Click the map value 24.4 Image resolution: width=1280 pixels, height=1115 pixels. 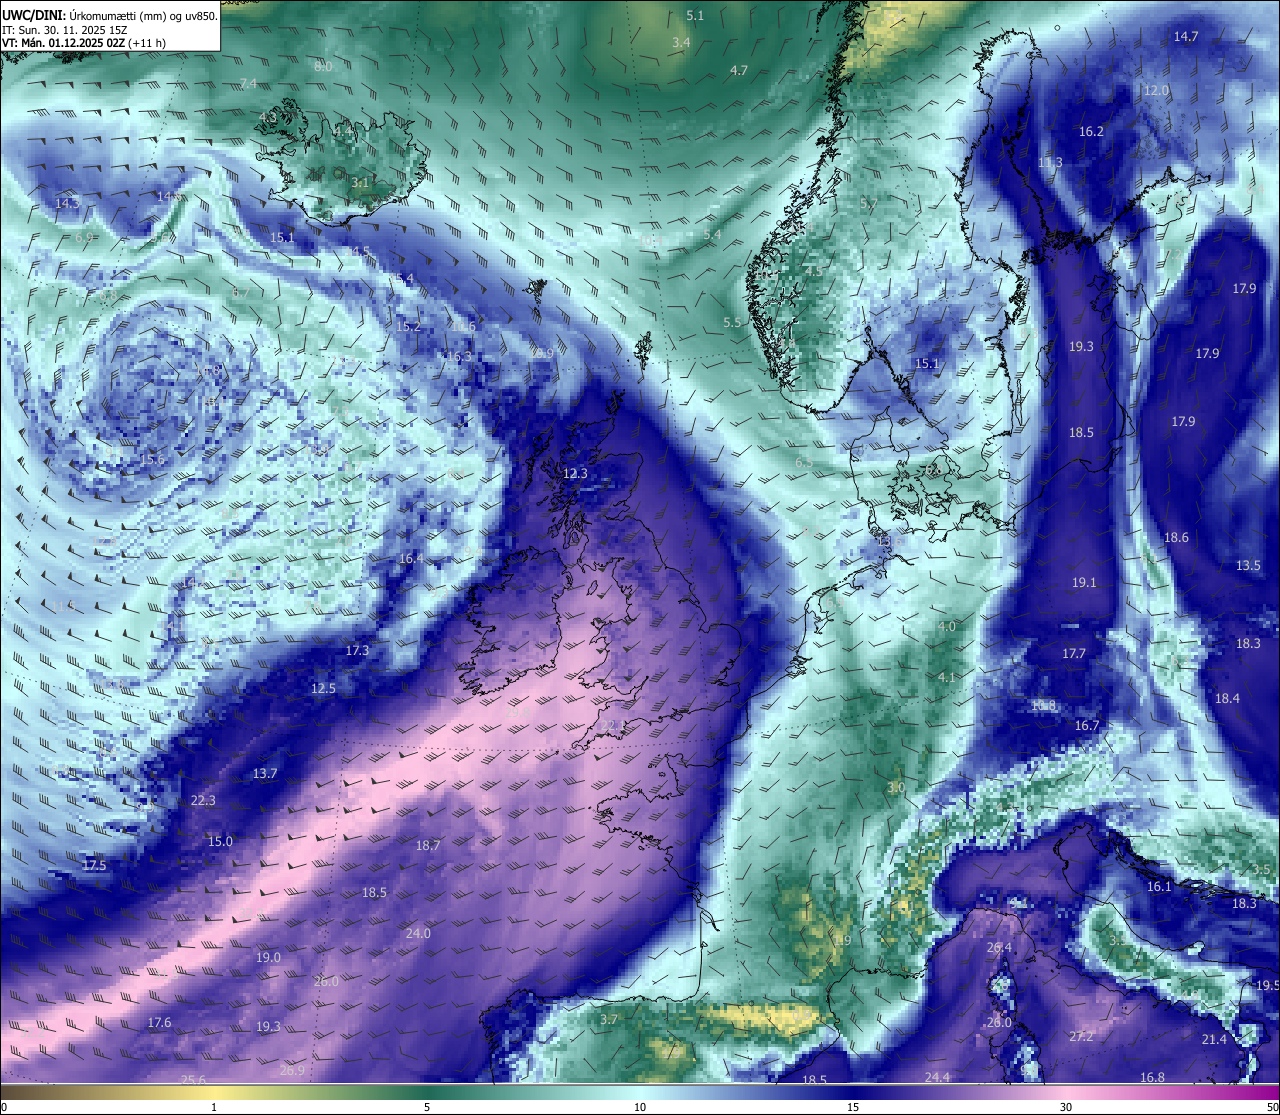pos(937,1077)
